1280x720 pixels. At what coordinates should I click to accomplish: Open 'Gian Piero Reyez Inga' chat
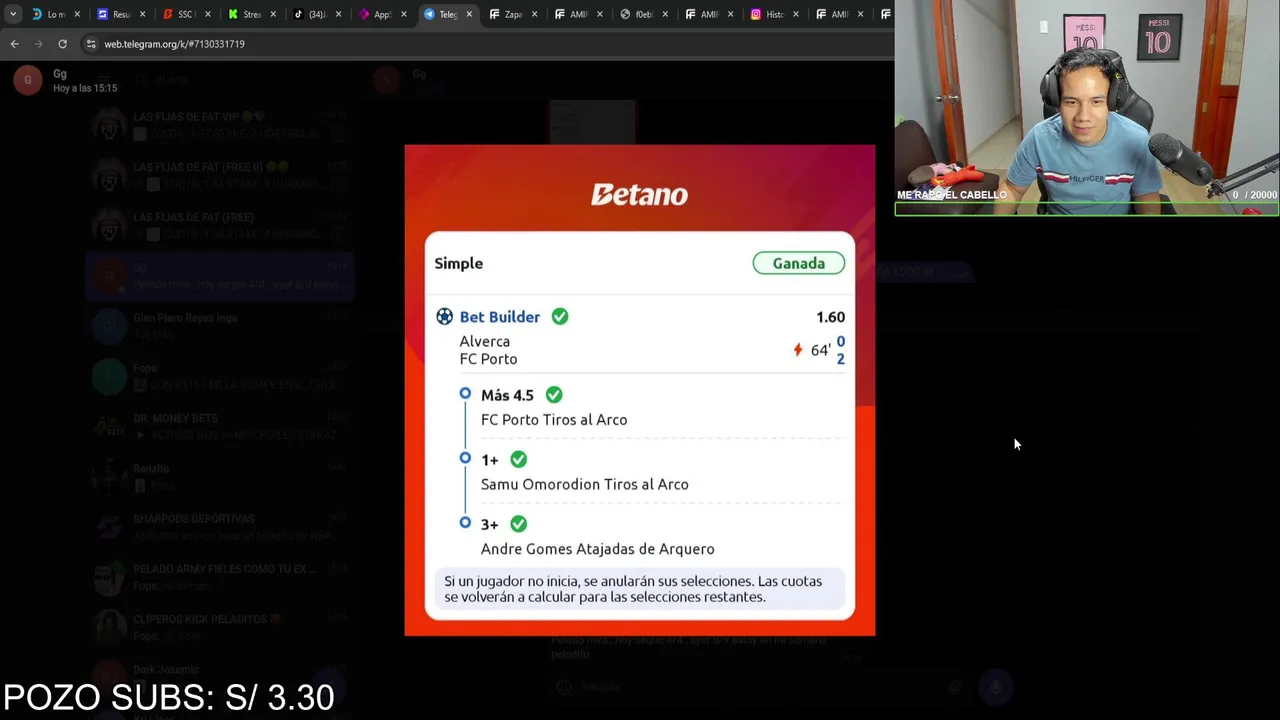pyautogui.click(x=220, y=326)
